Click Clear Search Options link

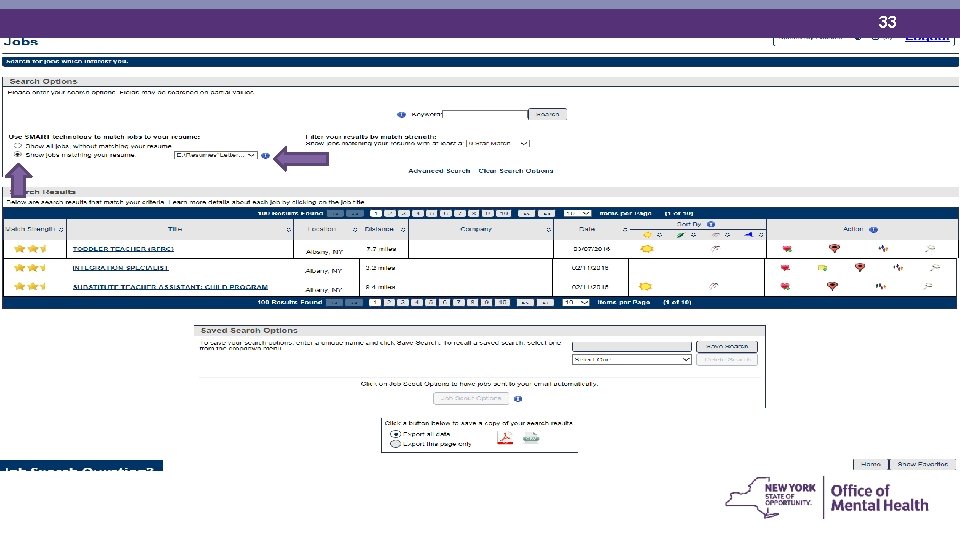pyautogui.click(x=516, y=171)
